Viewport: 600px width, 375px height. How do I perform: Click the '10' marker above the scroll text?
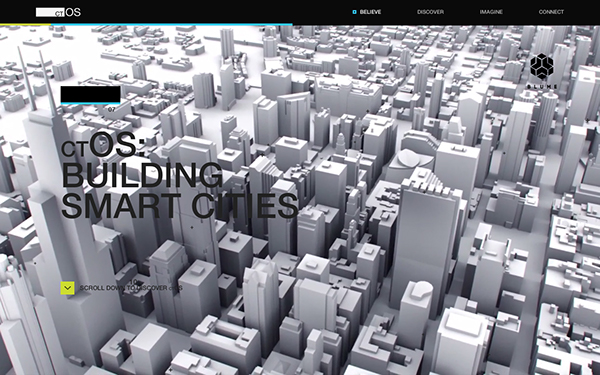[134, 282]
